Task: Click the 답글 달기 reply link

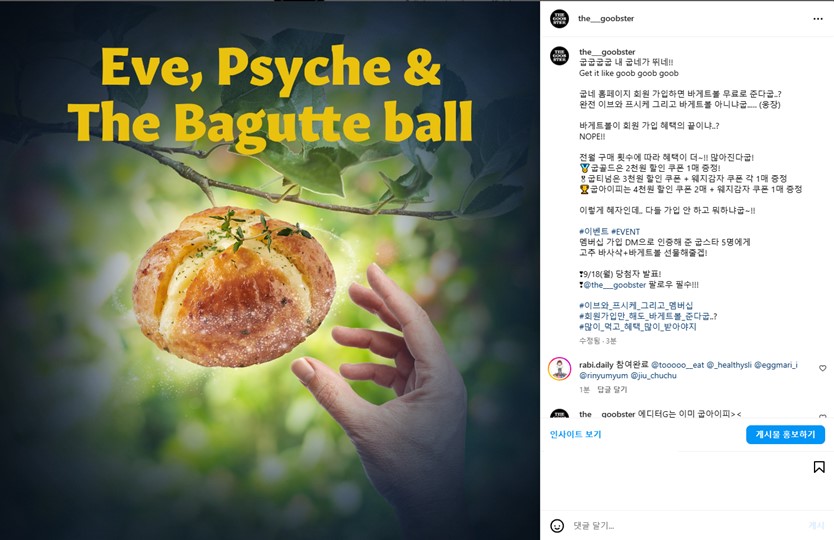Action: pyautogui.click(x=612, y=389)
